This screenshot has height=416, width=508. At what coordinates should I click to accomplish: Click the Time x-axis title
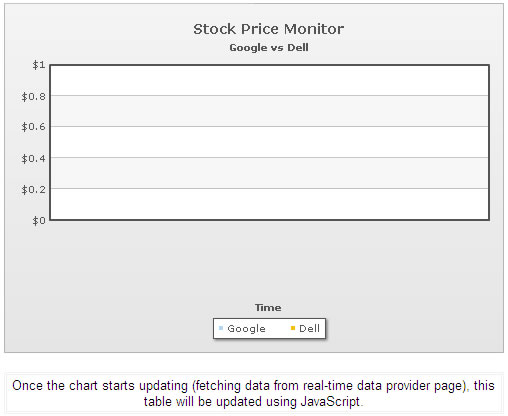(x=268, y=307)
